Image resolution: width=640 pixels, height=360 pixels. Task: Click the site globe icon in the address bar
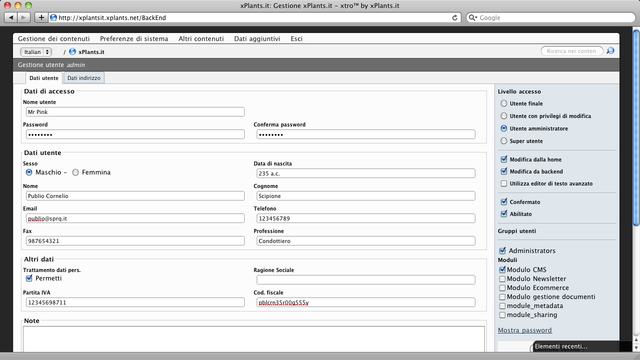[53, 18]
